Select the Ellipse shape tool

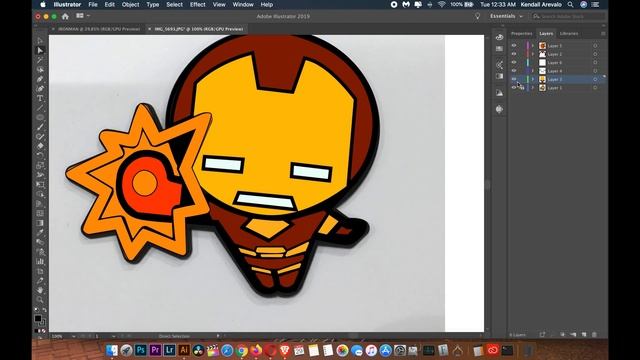(x=40, y=118)
